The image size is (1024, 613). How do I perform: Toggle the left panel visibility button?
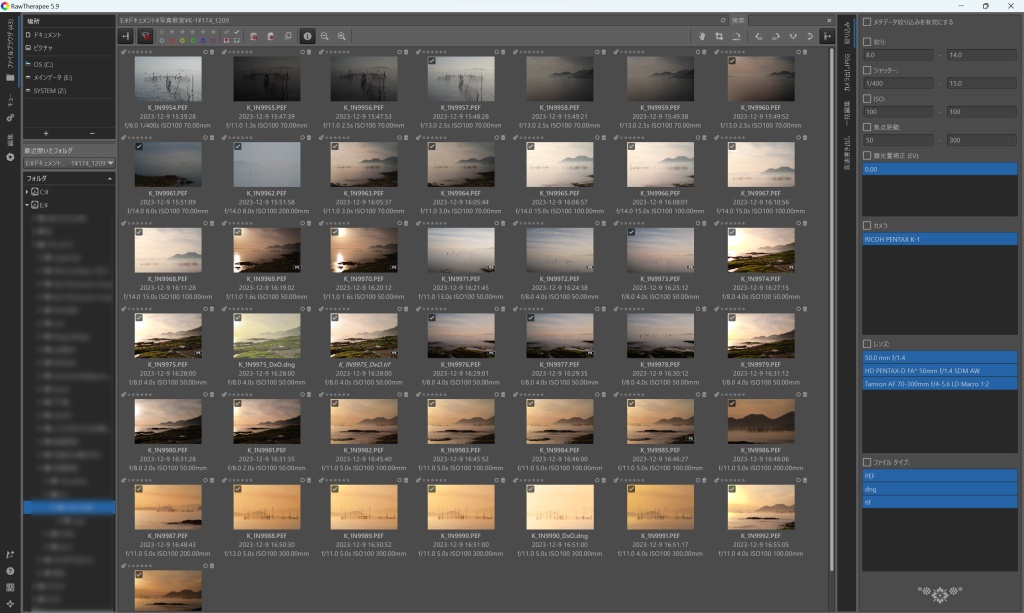click(125, 37)
